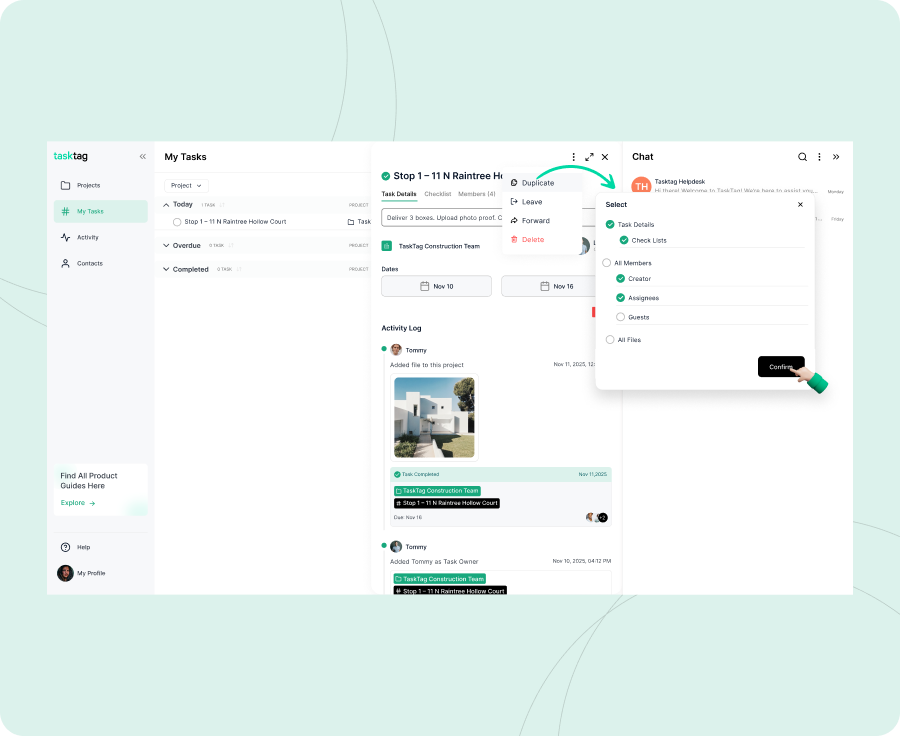Image resolution: width=900 pixels, height=736 pixels.
Task: Expand task panel to full screen
Action: [x=589, y=157]
